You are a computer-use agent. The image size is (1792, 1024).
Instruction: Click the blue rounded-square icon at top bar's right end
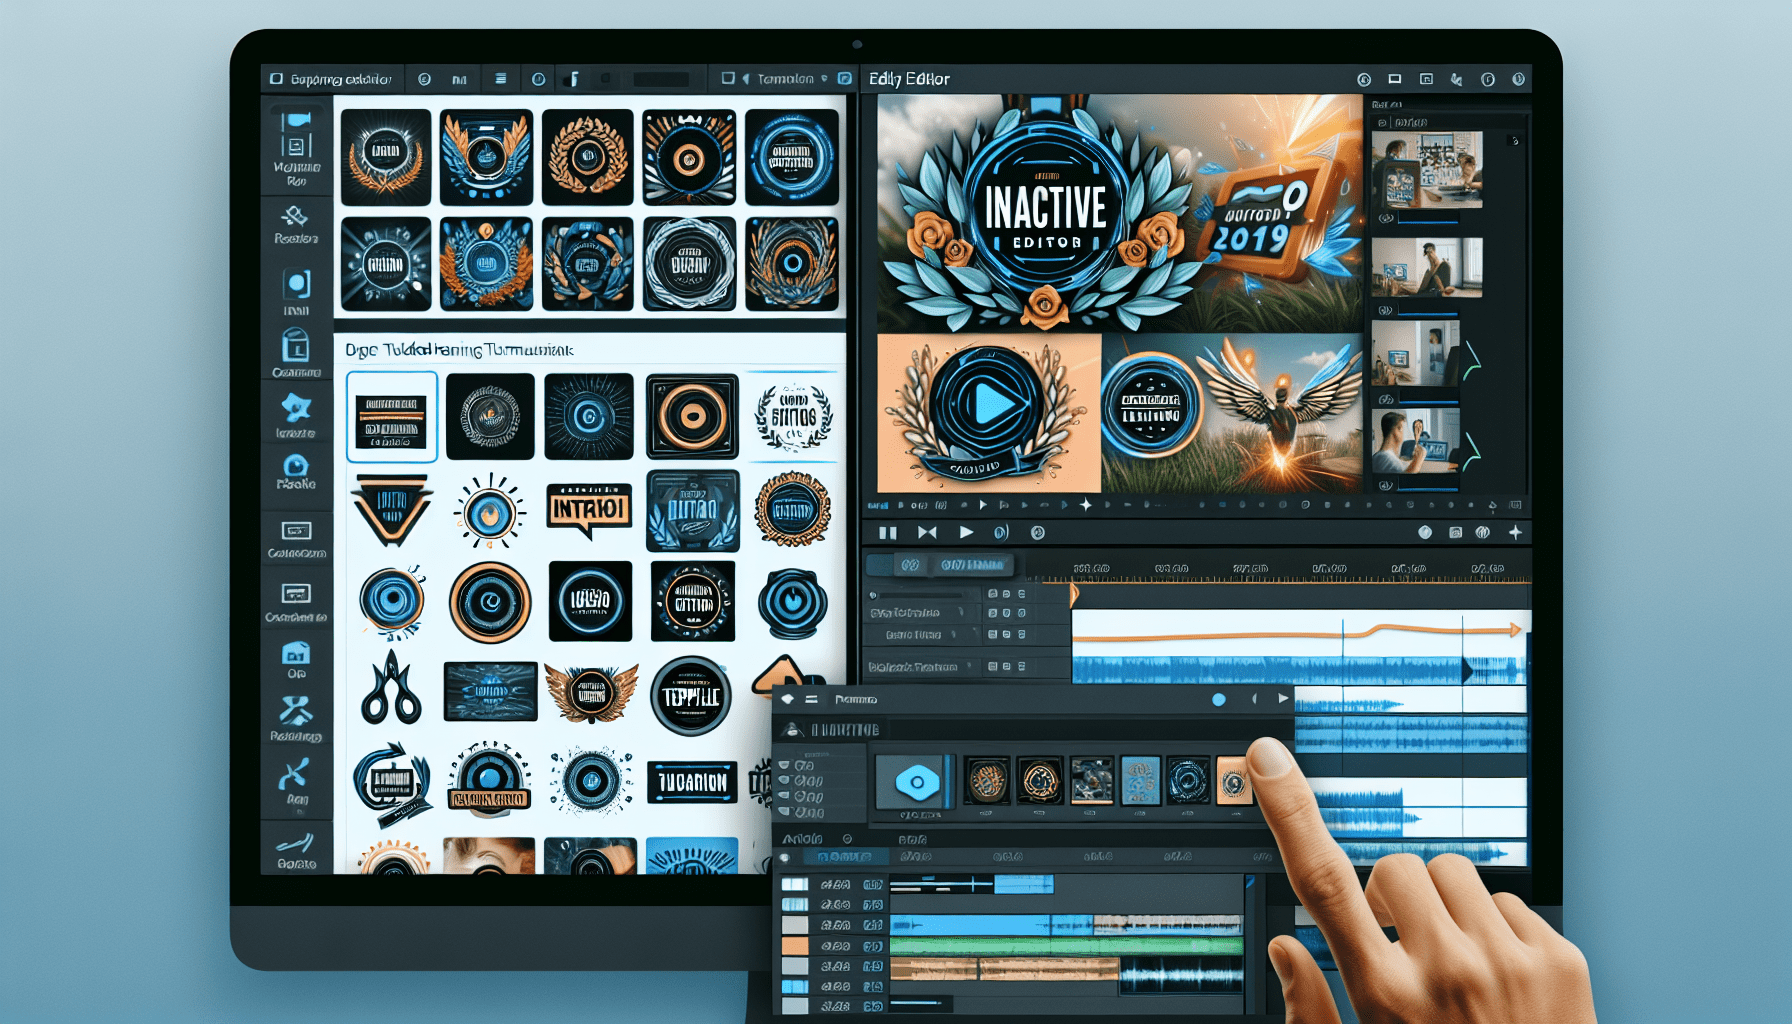click(x=845, y=78)
